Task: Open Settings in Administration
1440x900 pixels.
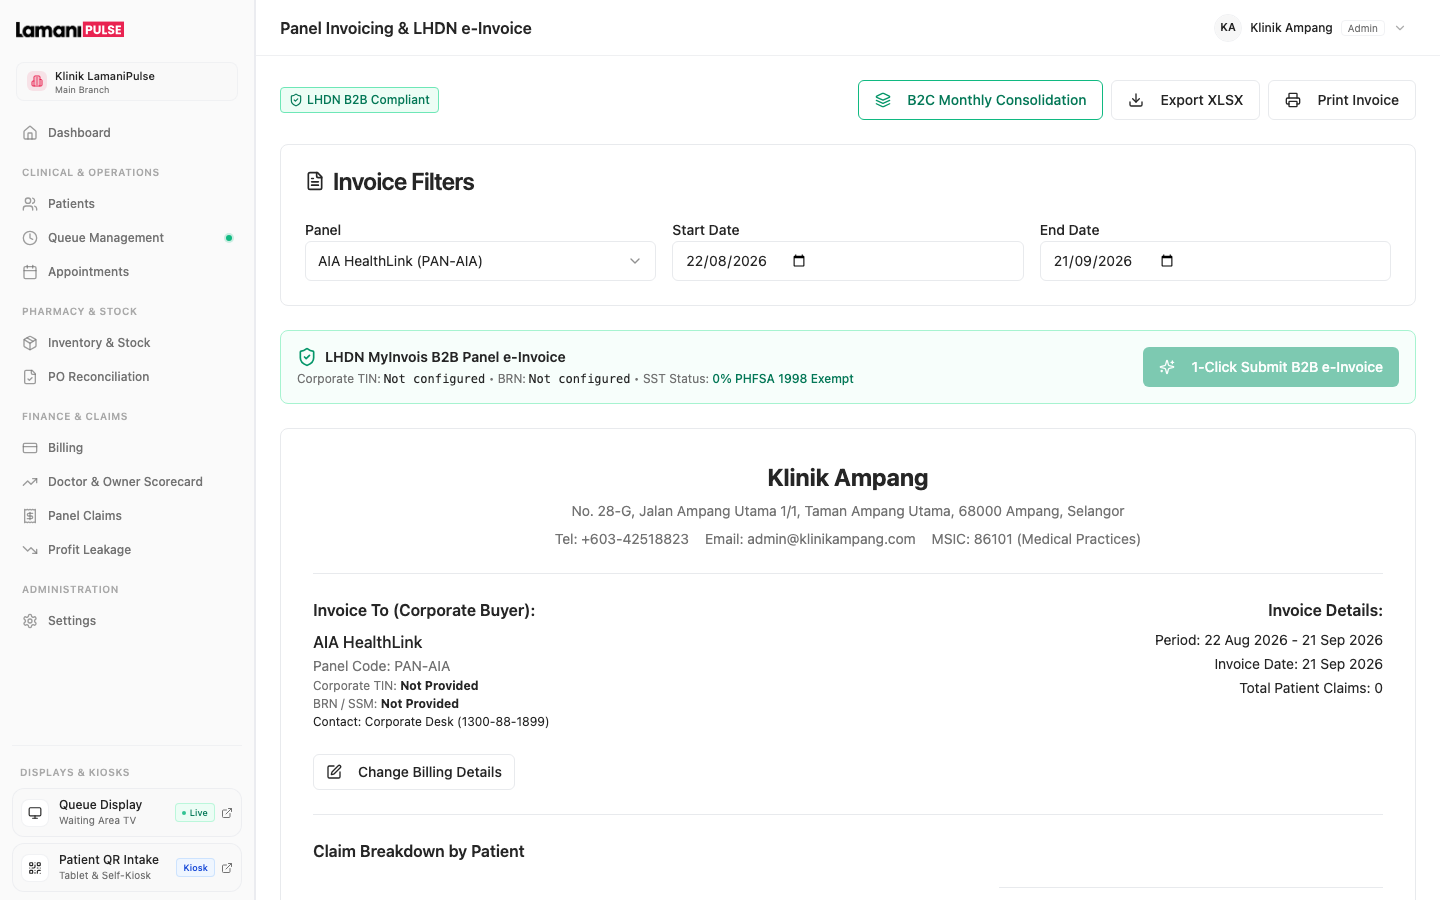Action: pos(127,621)
